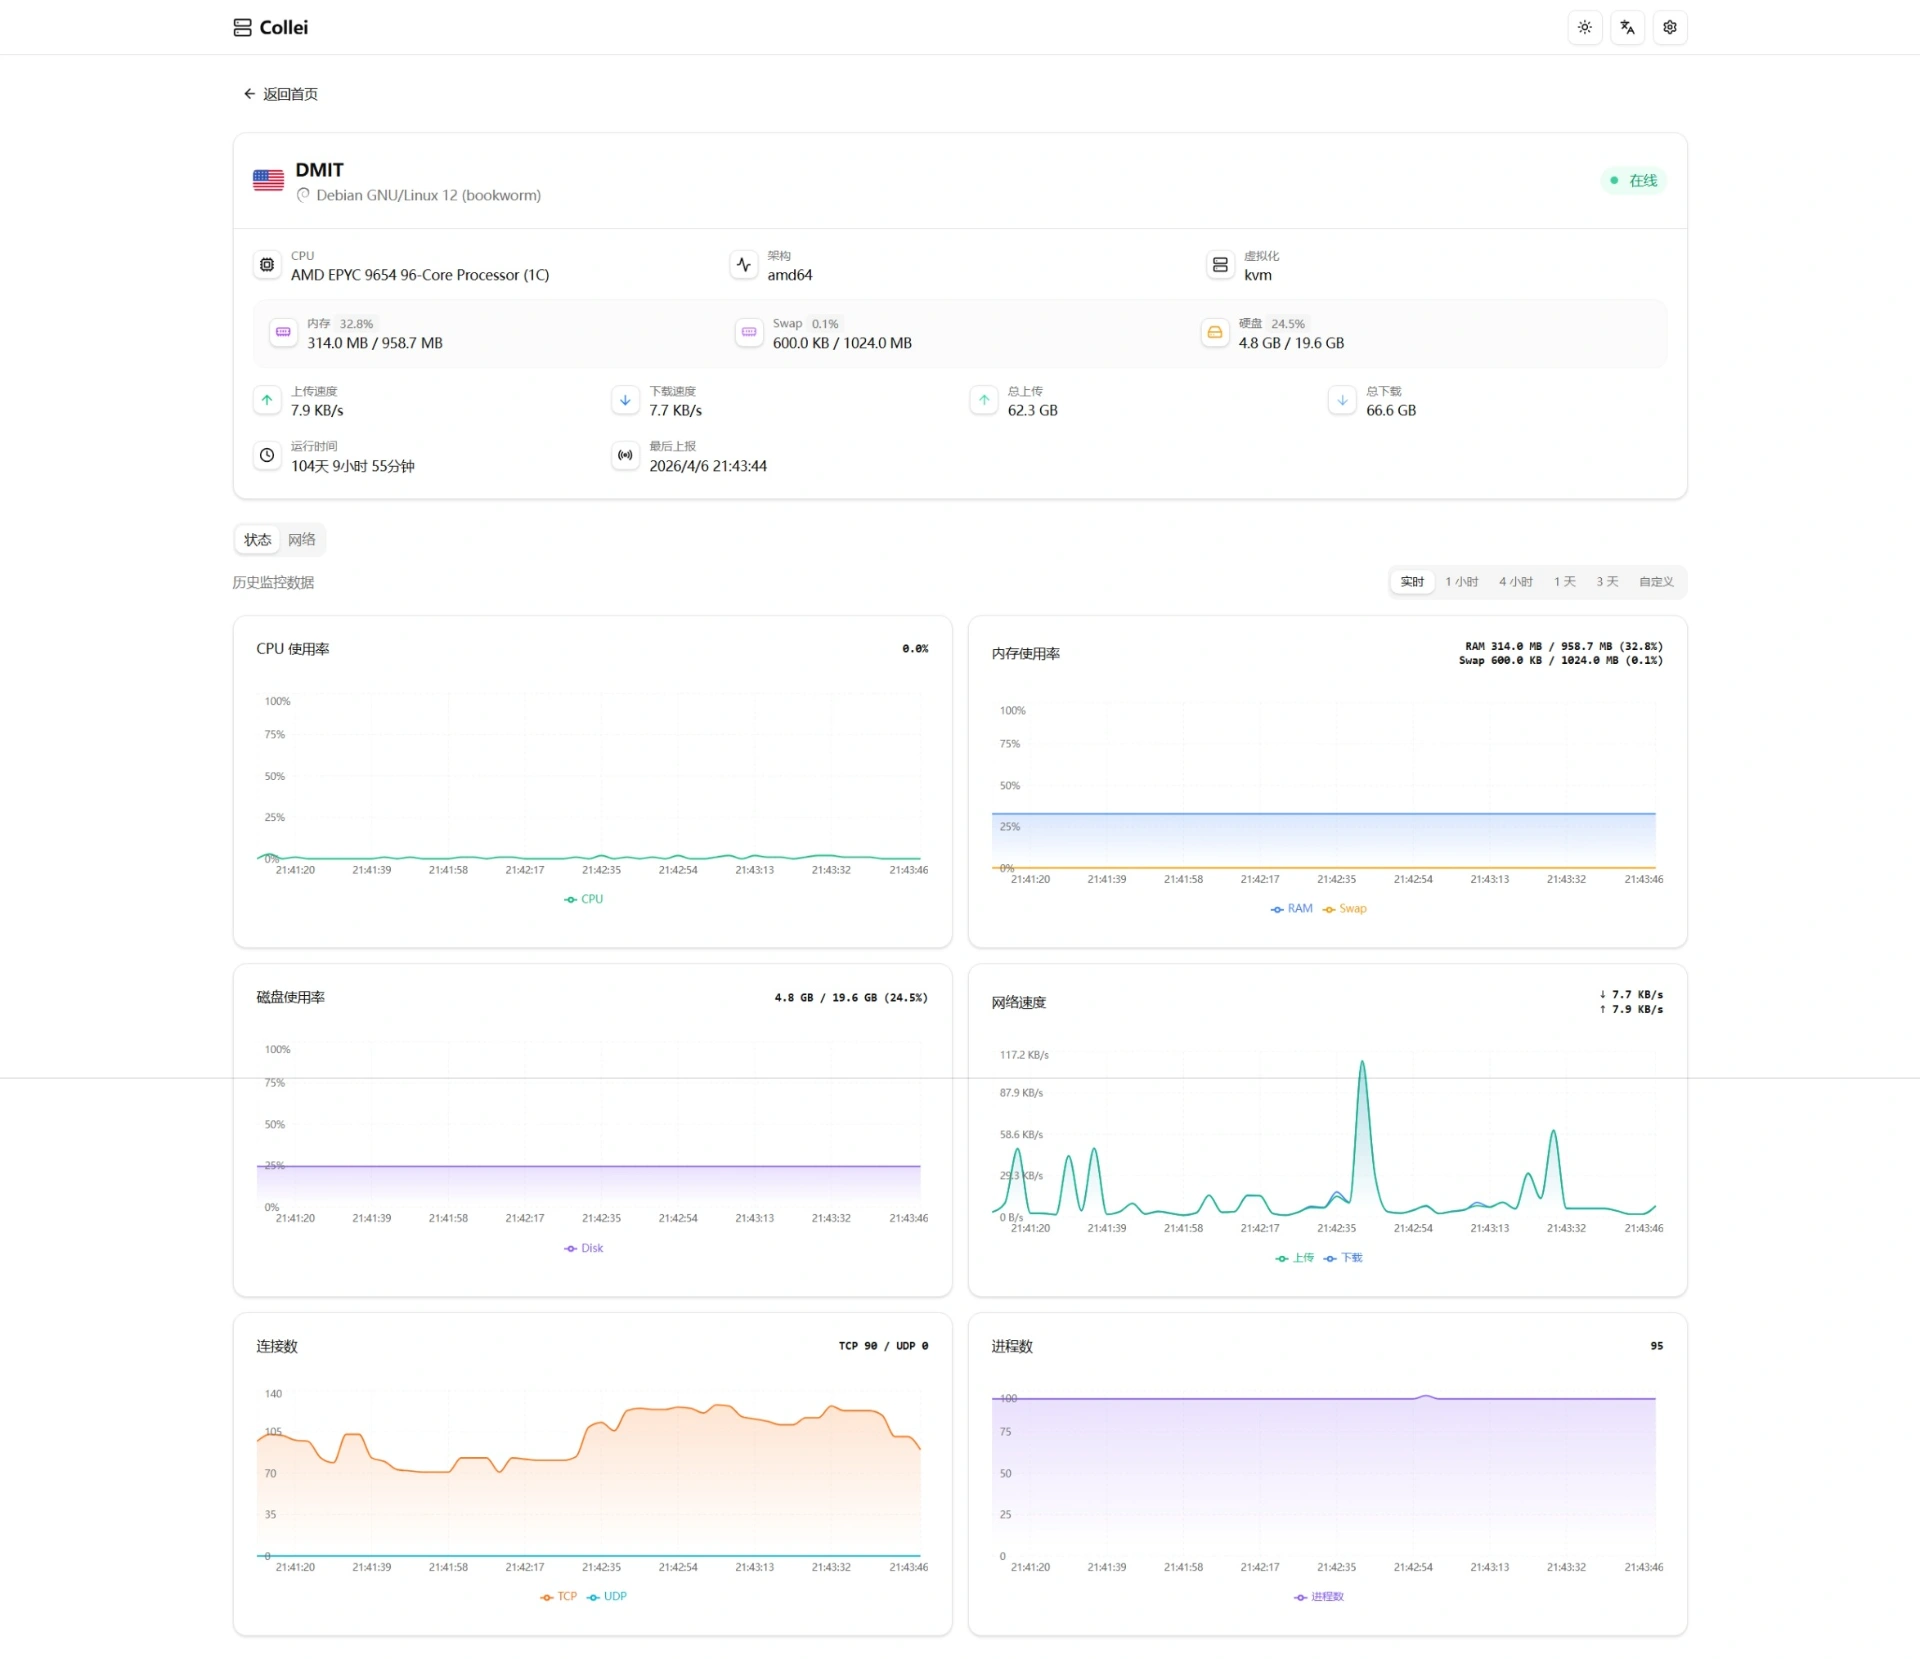Viewport: 1920px width, 1659px height.
Task: Select the 3 天 time range
Action: (x=1606, y=581)
